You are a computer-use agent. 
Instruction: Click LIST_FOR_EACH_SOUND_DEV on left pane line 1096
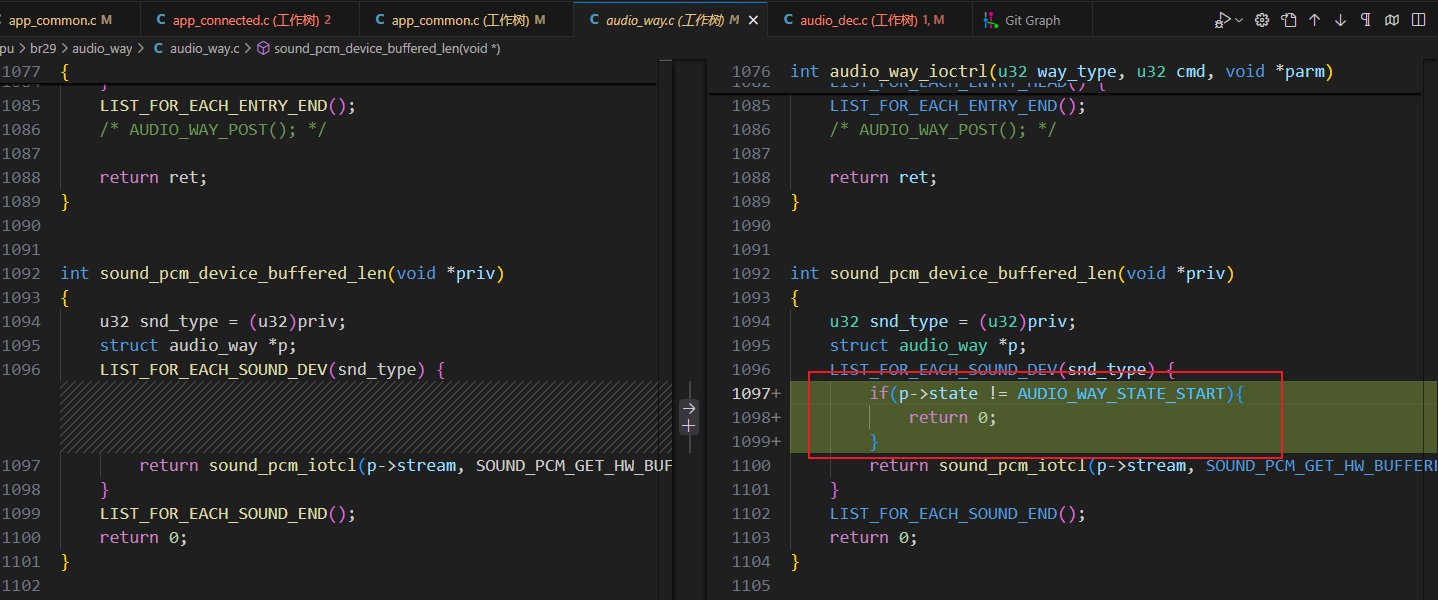click(x=214, y=369)
